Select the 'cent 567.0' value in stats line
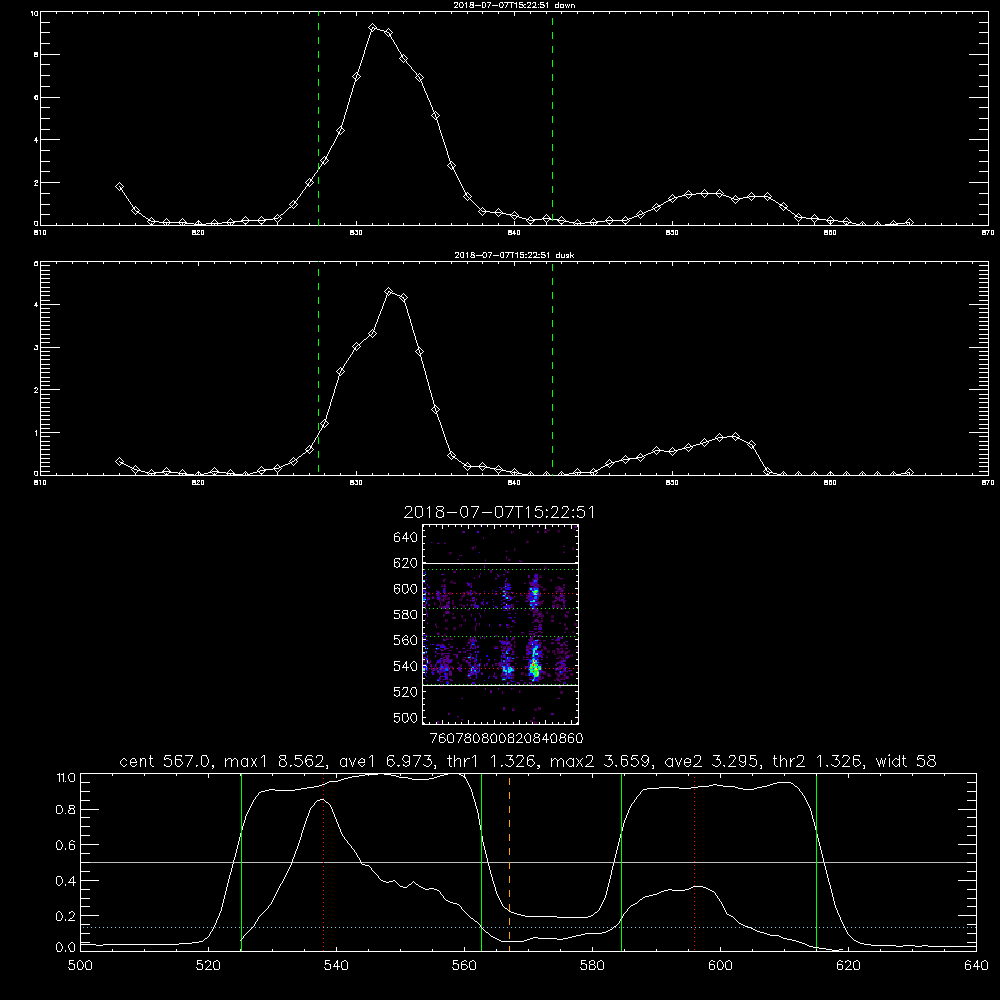This screenshot has width=1000, height=1000. (x=166, y=761)
